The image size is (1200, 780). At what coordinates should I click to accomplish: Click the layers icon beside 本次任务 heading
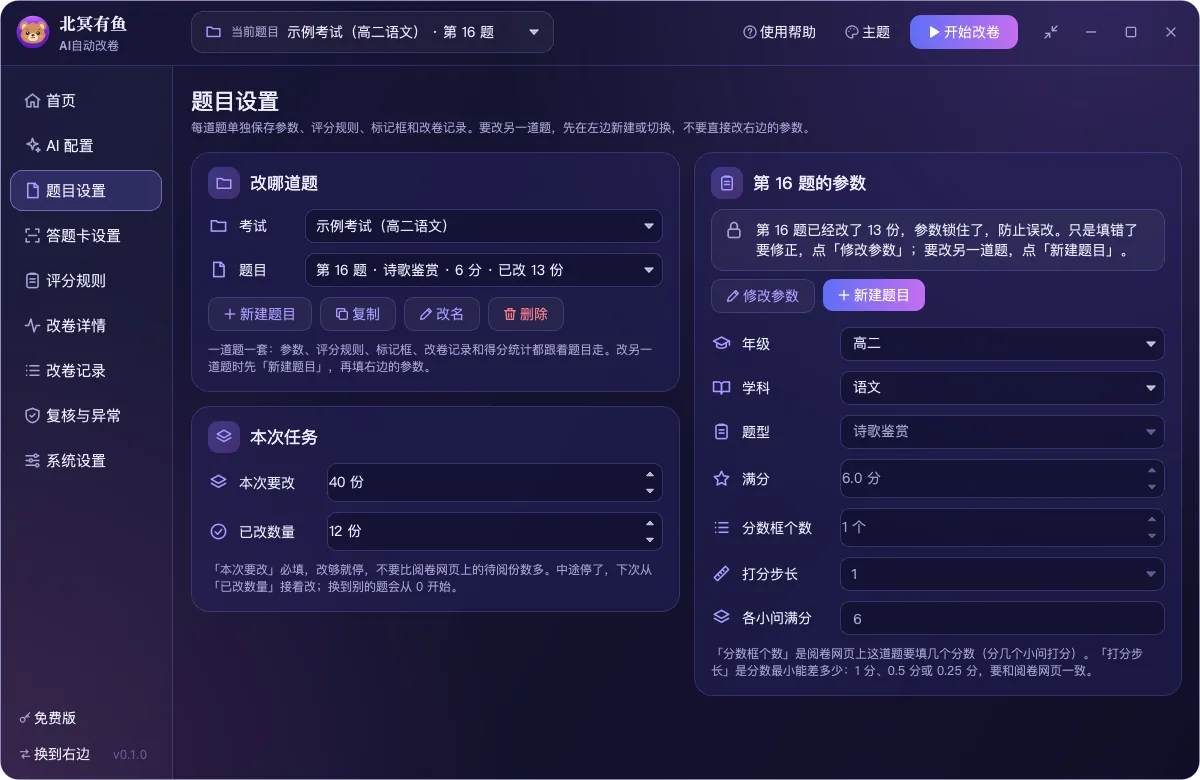[x=224, y=437]
